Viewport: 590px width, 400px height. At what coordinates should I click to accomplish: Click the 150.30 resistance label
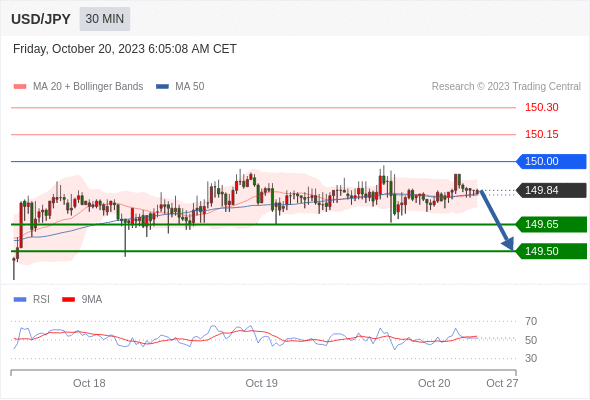click(x=542, y=108)
